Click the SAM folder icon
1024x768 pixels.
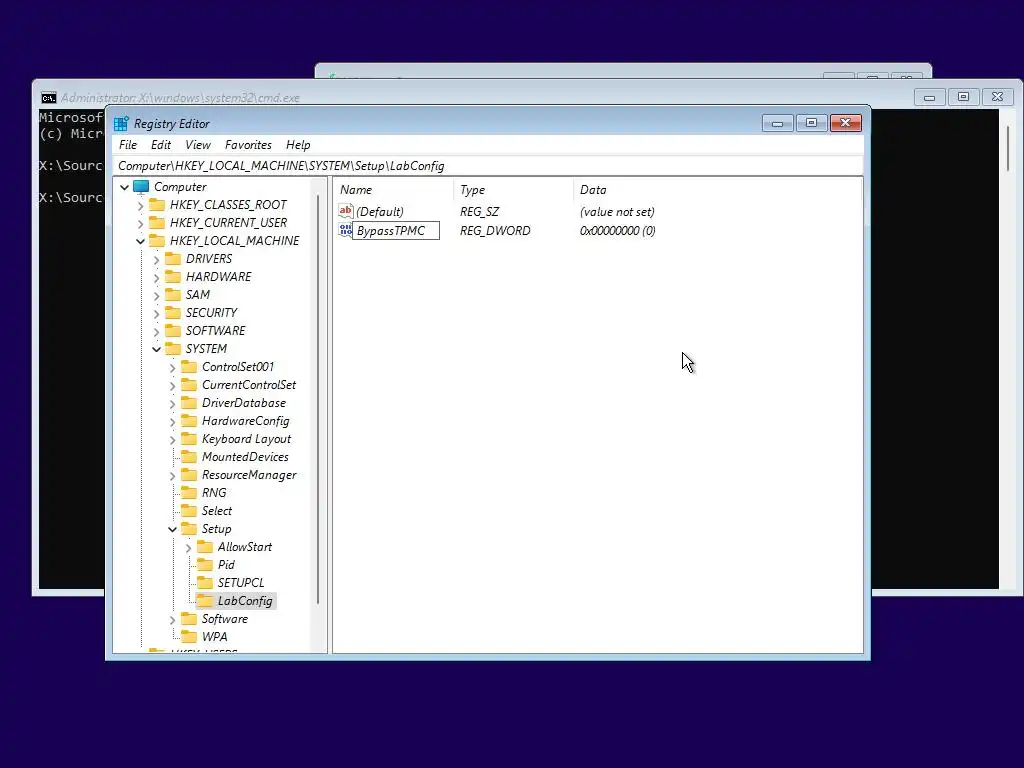(173, 295)
